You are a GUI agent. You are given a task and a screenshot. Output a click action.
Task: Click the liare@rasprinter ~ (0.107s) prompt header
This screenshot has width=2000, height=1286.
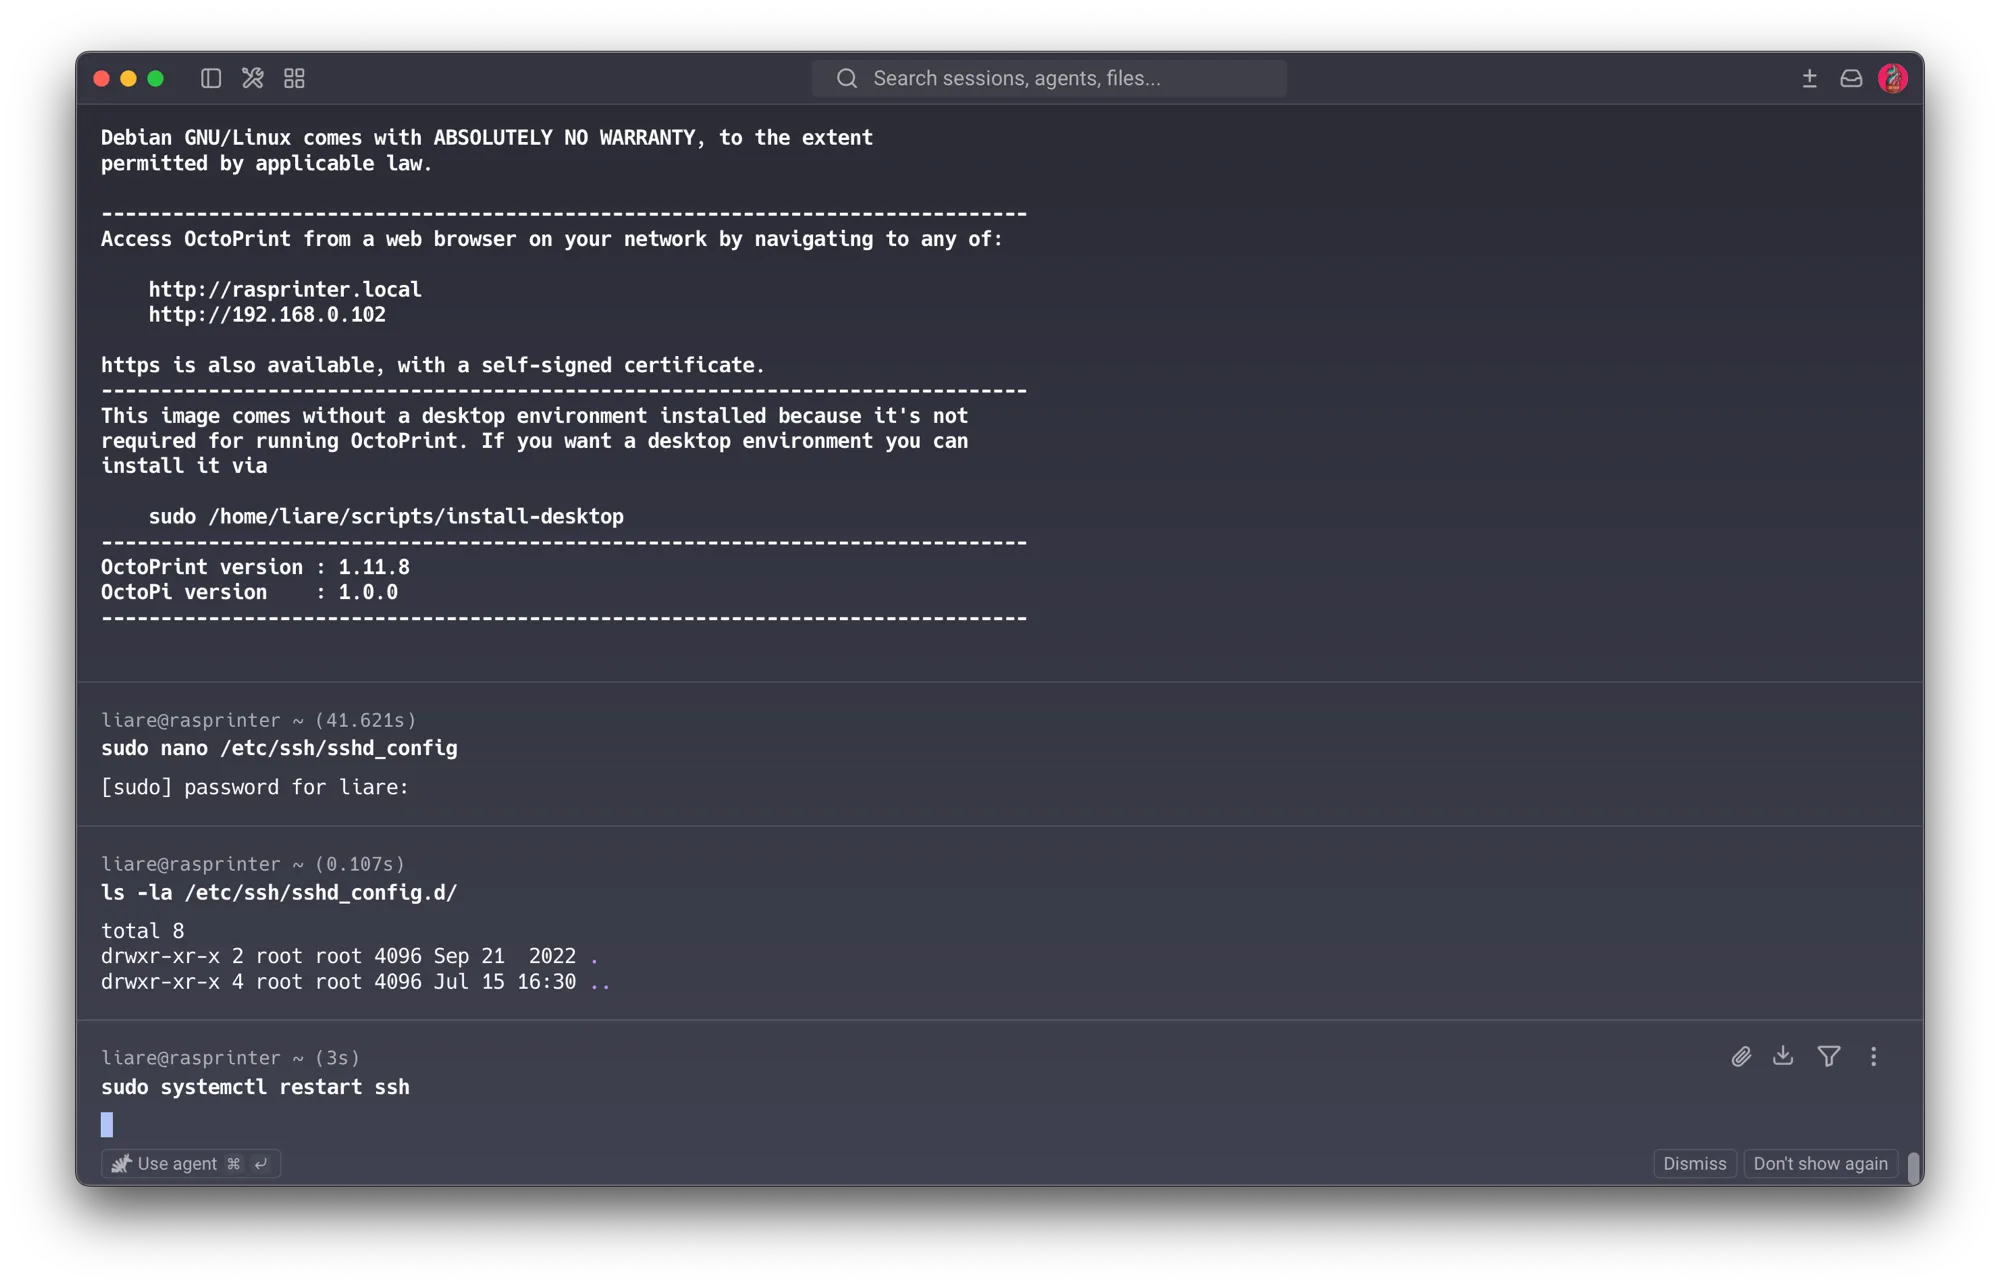pyautogui.click(x=253, y=864)
